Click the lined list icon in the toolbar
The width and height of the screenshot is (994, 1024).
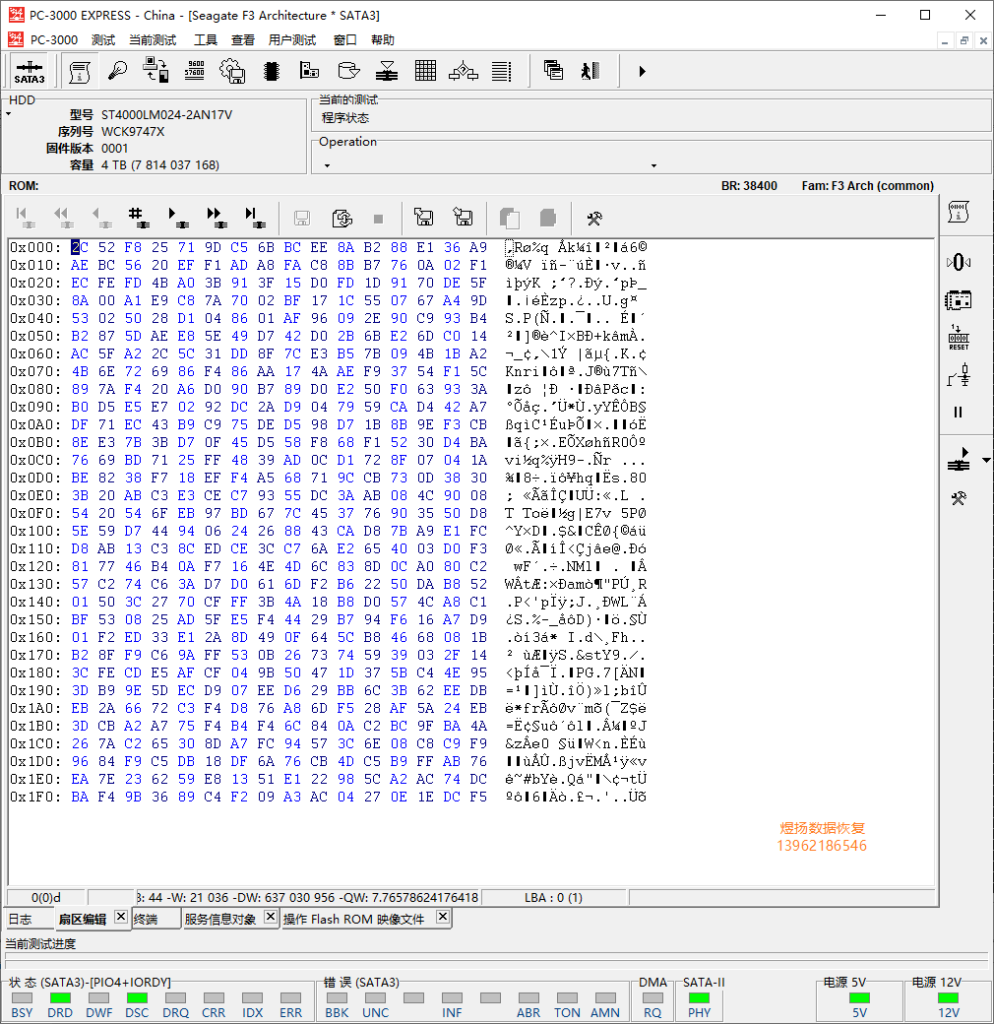502,71
